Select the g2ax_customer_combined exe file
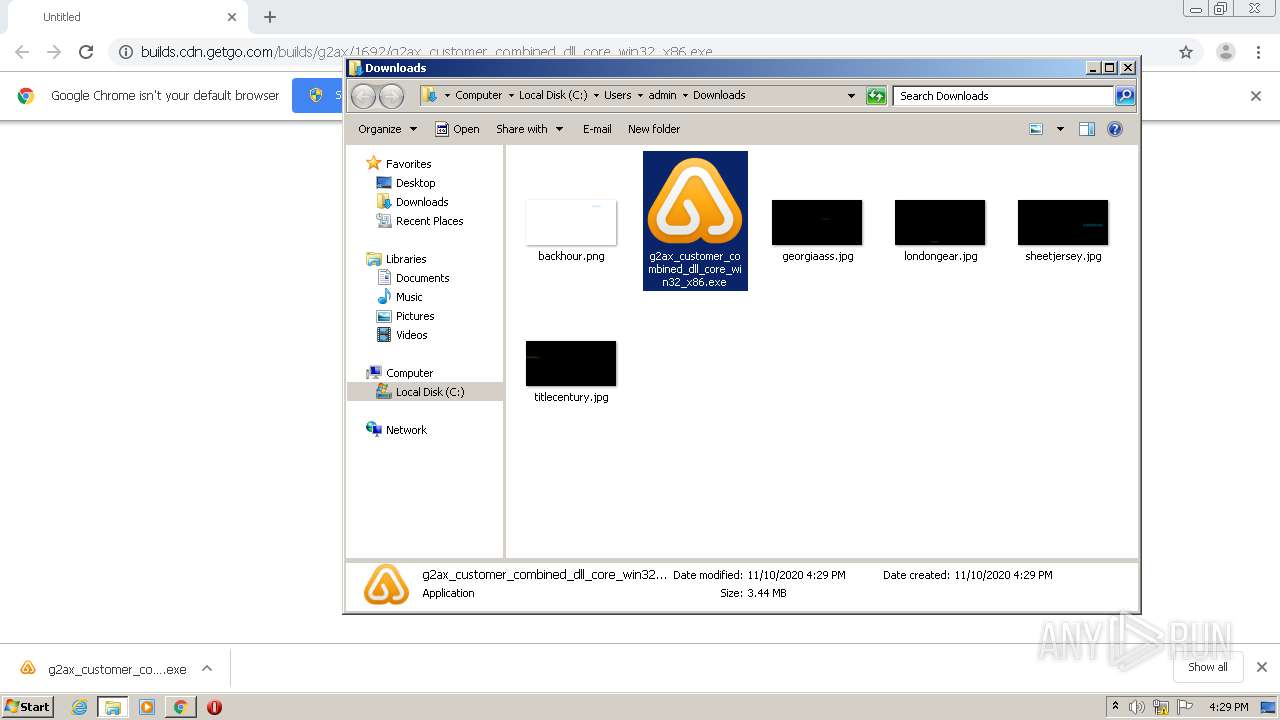Screen dimensions: 1280x720 695,221
